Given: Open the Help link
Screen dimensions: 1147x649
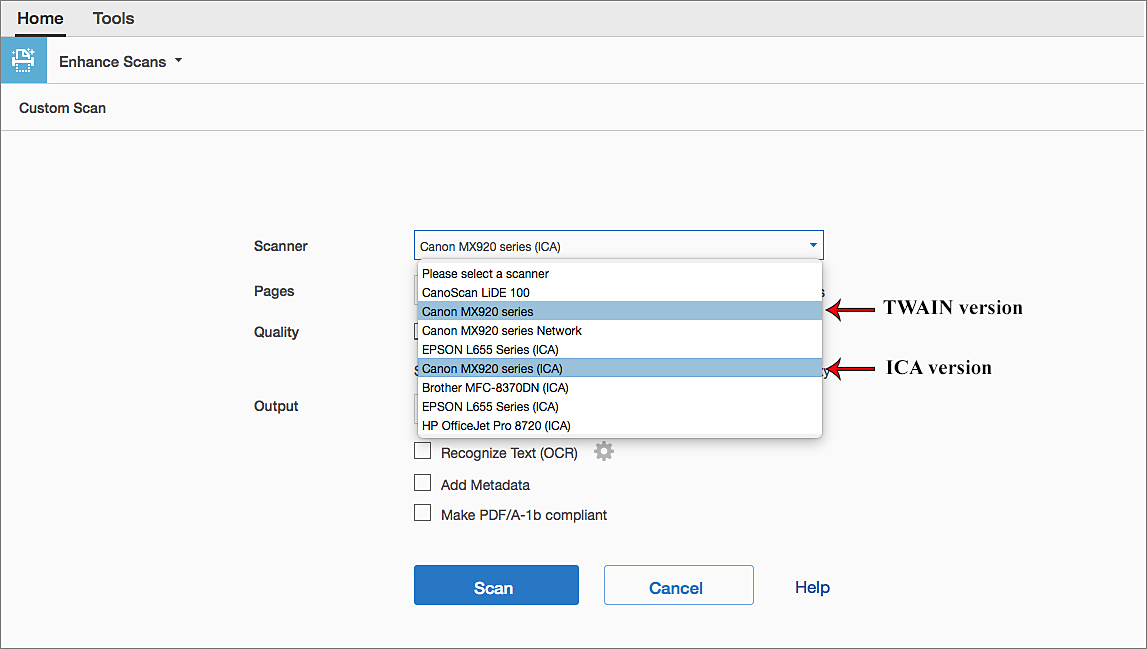Looking at the screenshot, I should 812,587.
